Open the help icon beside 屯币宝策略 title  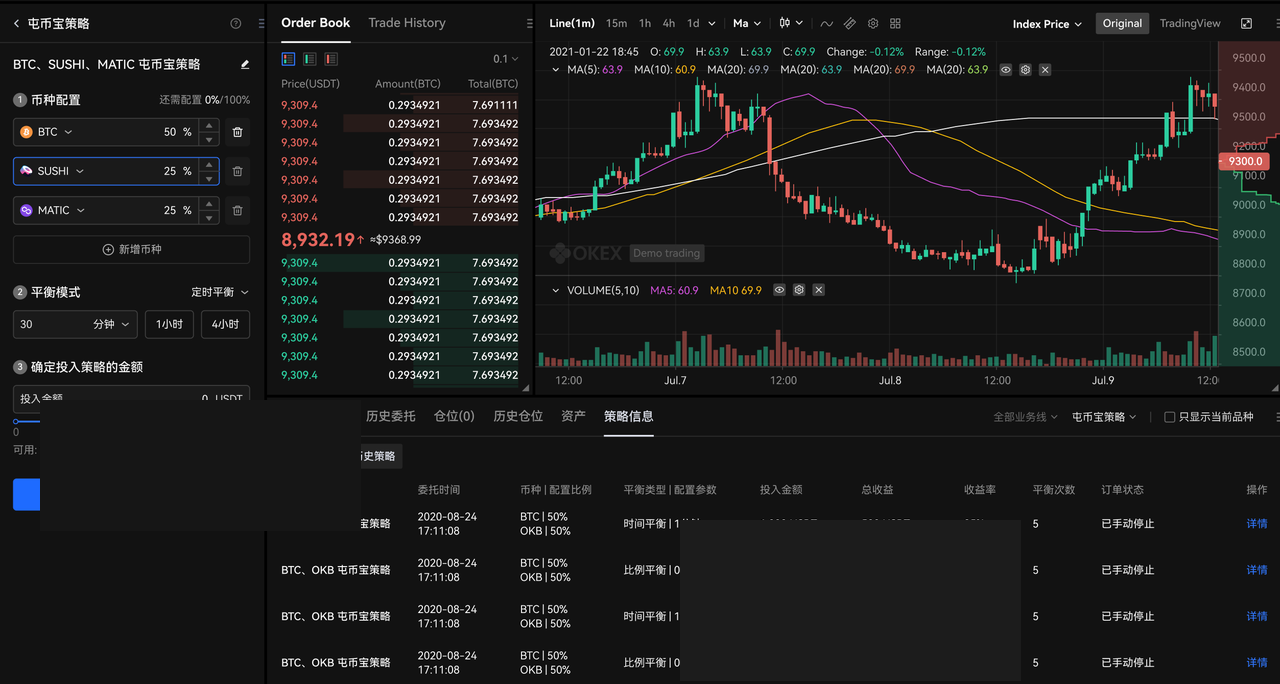[236, 23]
